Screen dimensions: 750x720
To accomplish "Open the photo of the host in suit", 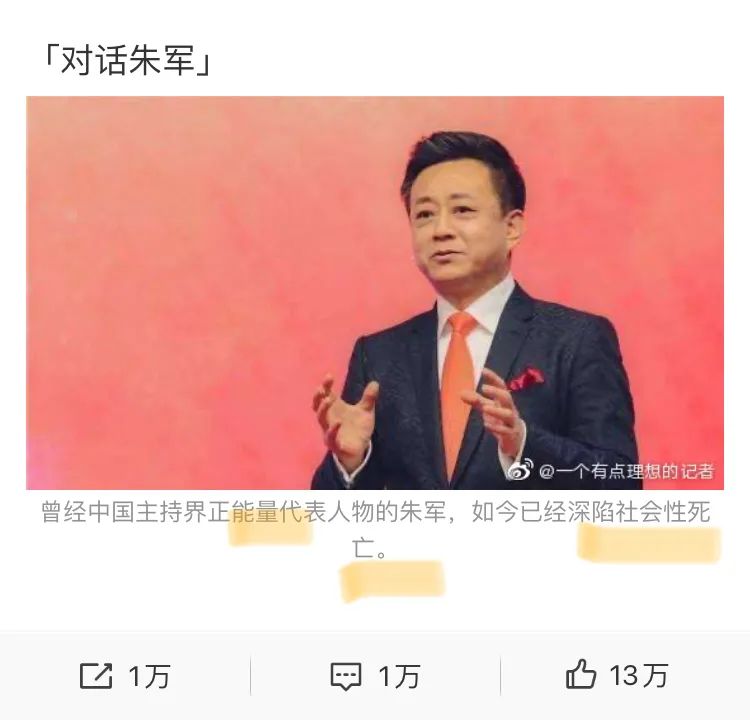I will [375, 293].
